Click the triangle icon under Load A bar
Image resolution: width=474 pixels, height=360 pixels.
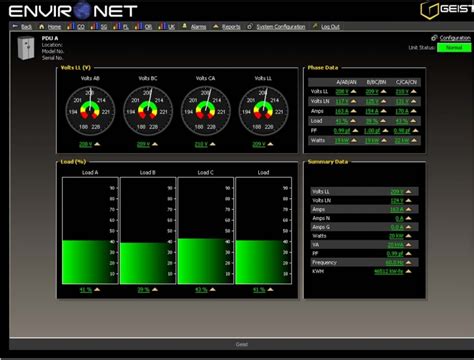(x=97, y=289)
